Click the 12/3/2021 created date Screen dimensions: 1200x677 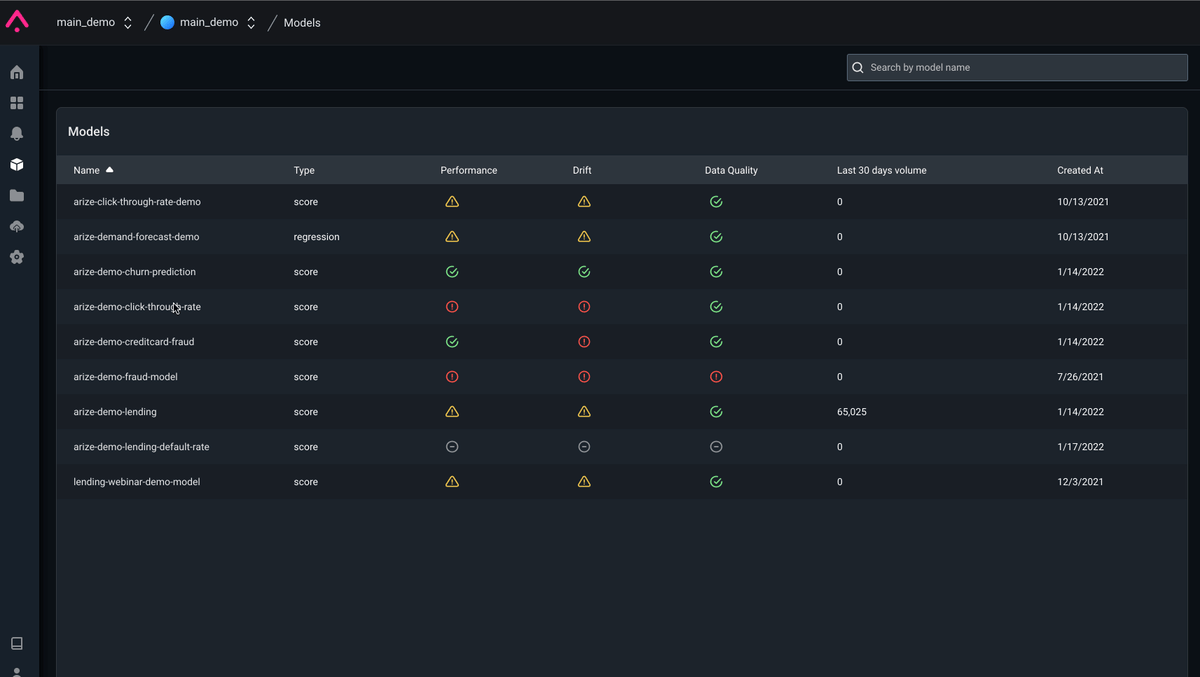tap(1081, 482)
